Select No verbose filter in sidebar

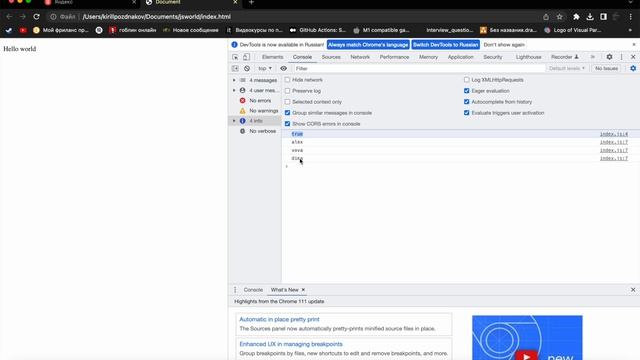(258, 131)
